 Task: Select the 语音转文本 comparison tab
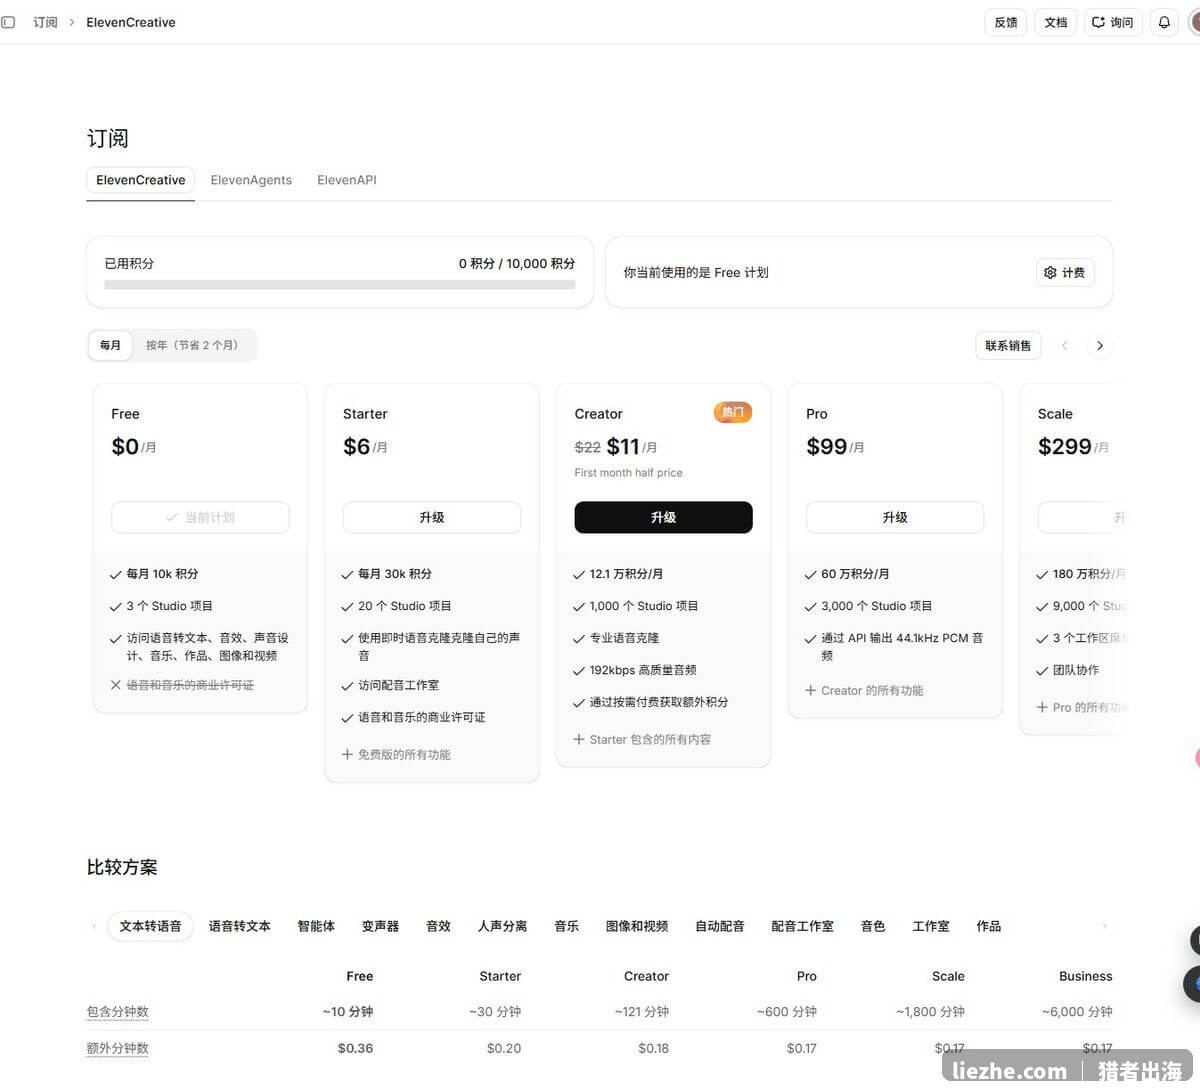click(239, 926)
